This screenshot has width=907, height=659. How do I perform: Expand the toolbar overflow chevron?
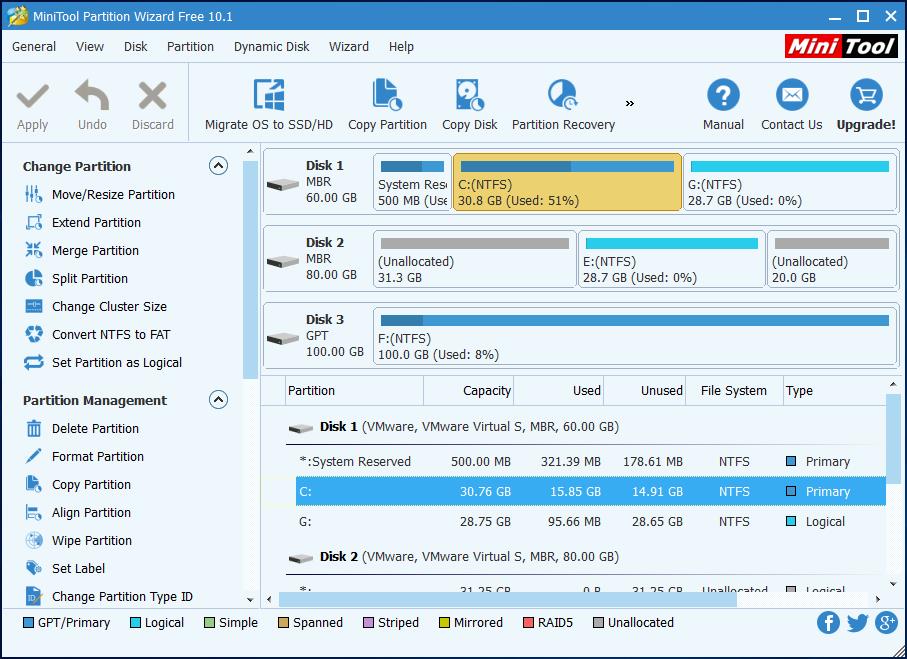pyautogui.click(x=630, y=103)
